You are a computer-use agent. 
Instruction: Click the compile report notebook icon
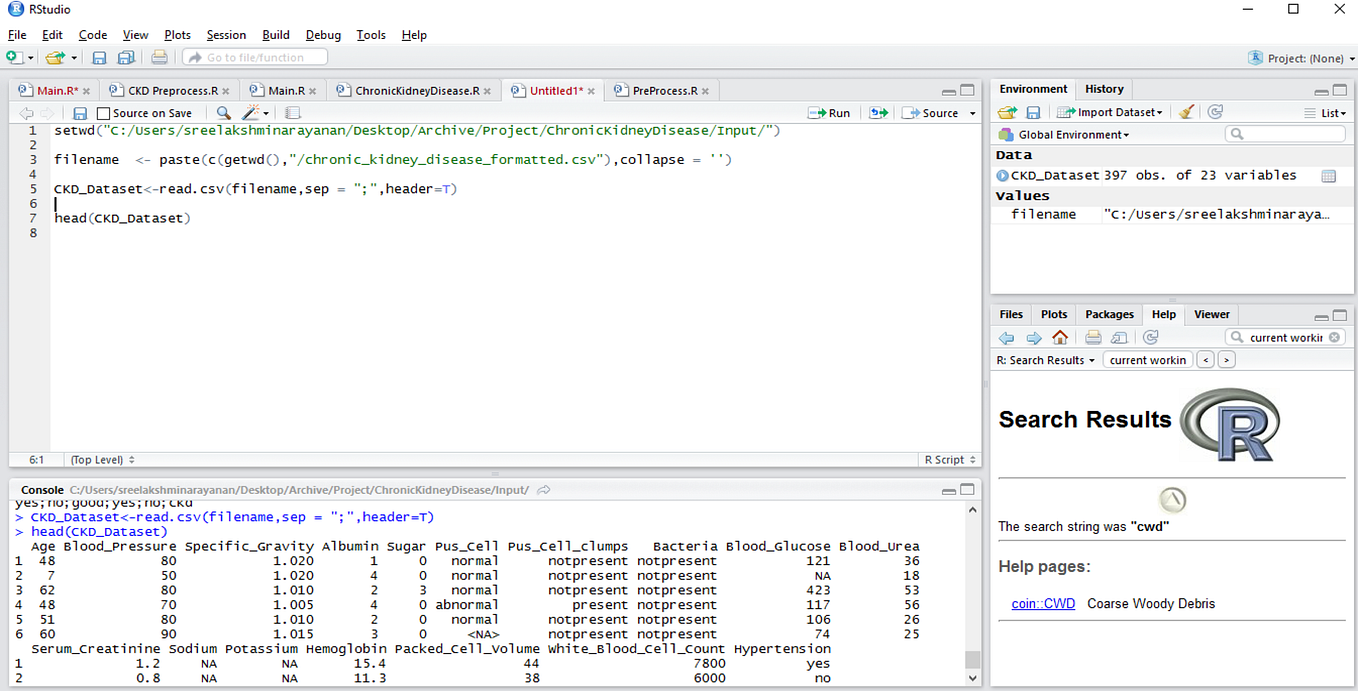click(293, 113)
